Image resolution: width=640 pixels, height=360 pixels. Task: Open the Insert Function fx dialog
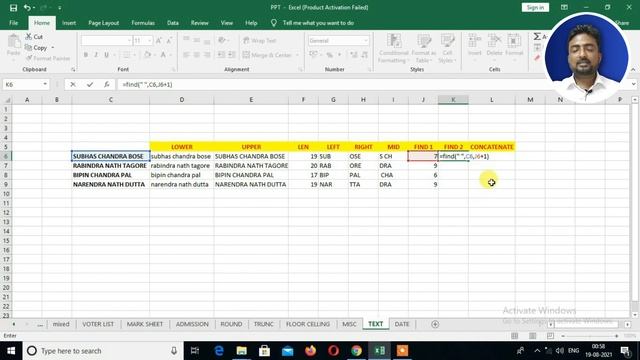point(107,84)
